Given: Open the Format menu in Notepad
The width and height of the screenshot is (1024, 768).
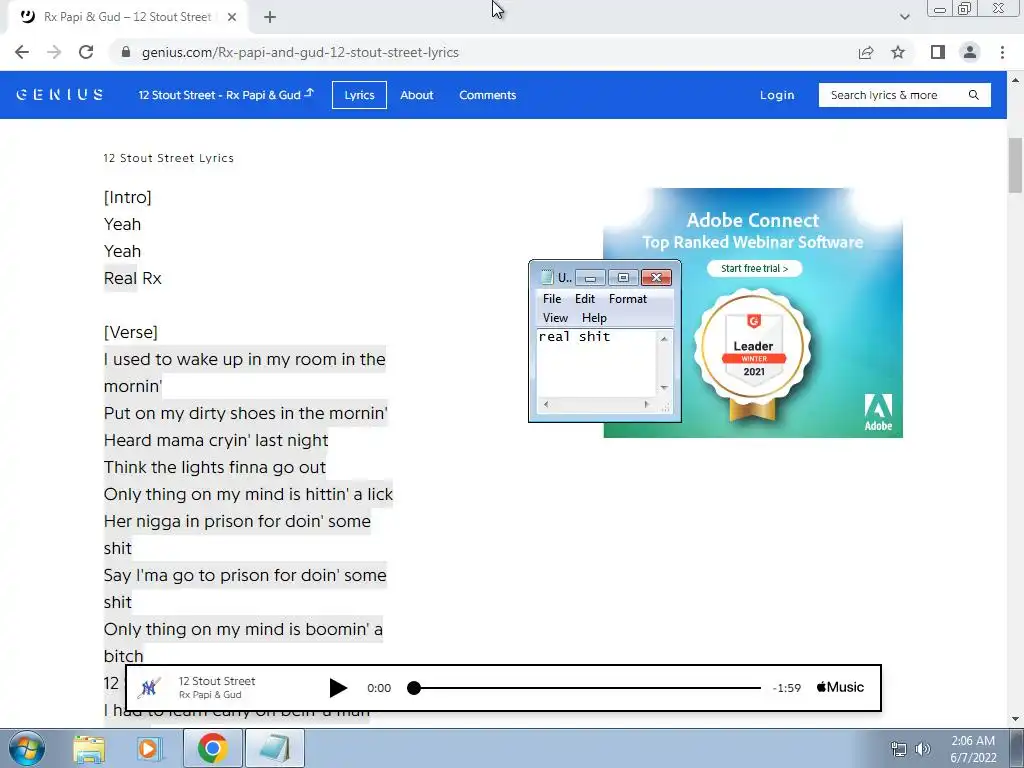Looking at the screenshot, I should [x=628, y=298].
